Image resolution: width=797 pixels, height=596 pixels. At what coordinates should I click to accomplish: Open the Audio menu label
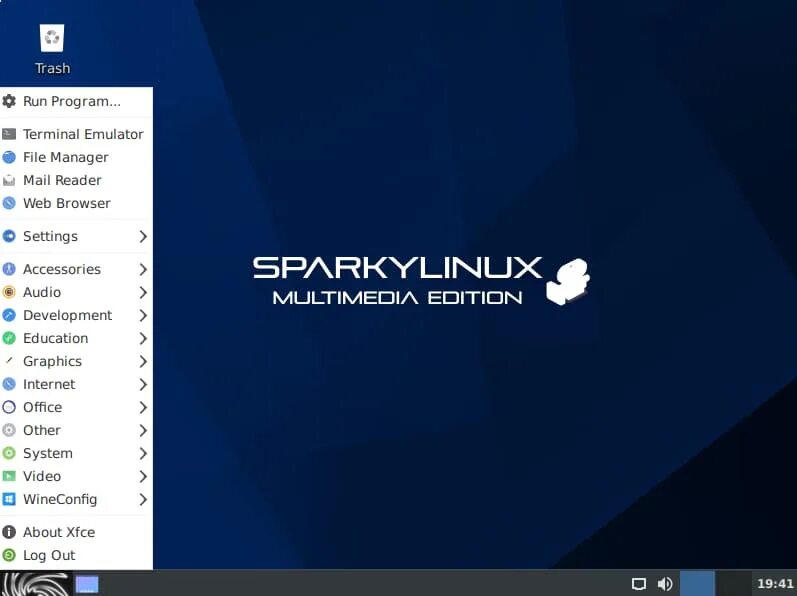(42, 292)
